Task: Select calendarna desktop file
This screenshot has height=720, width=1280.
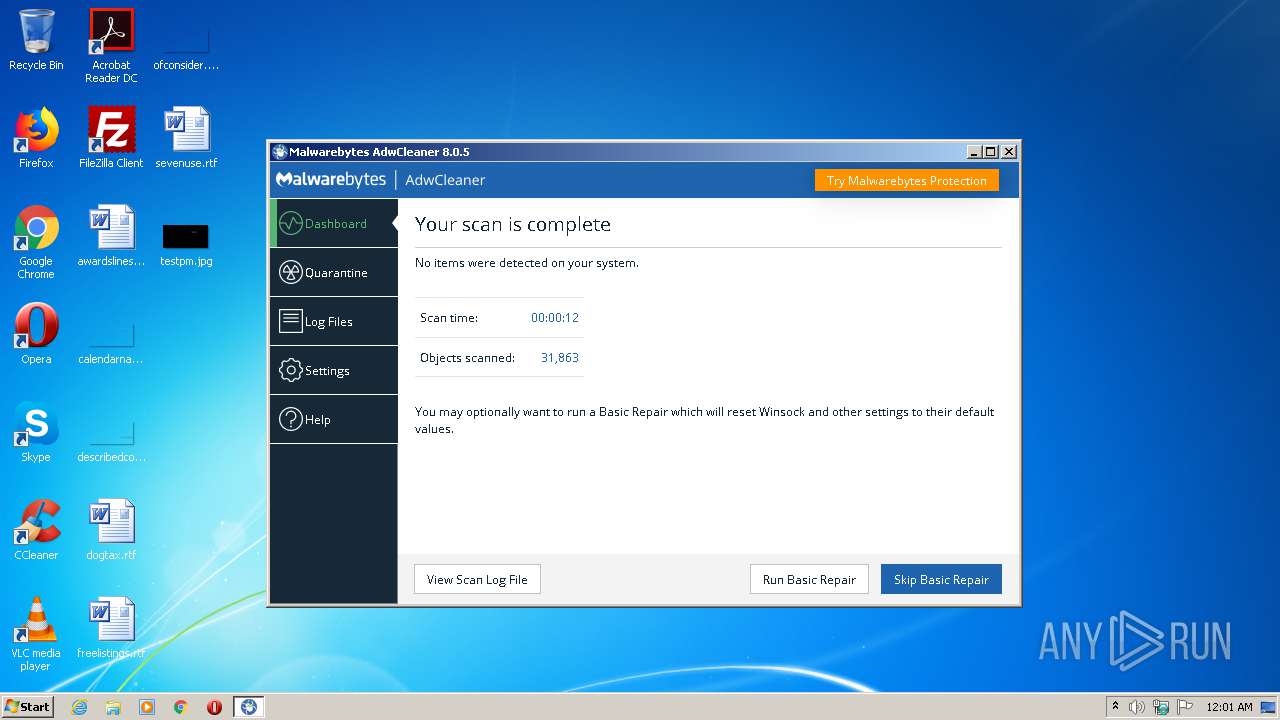Action: coord(111,342)
